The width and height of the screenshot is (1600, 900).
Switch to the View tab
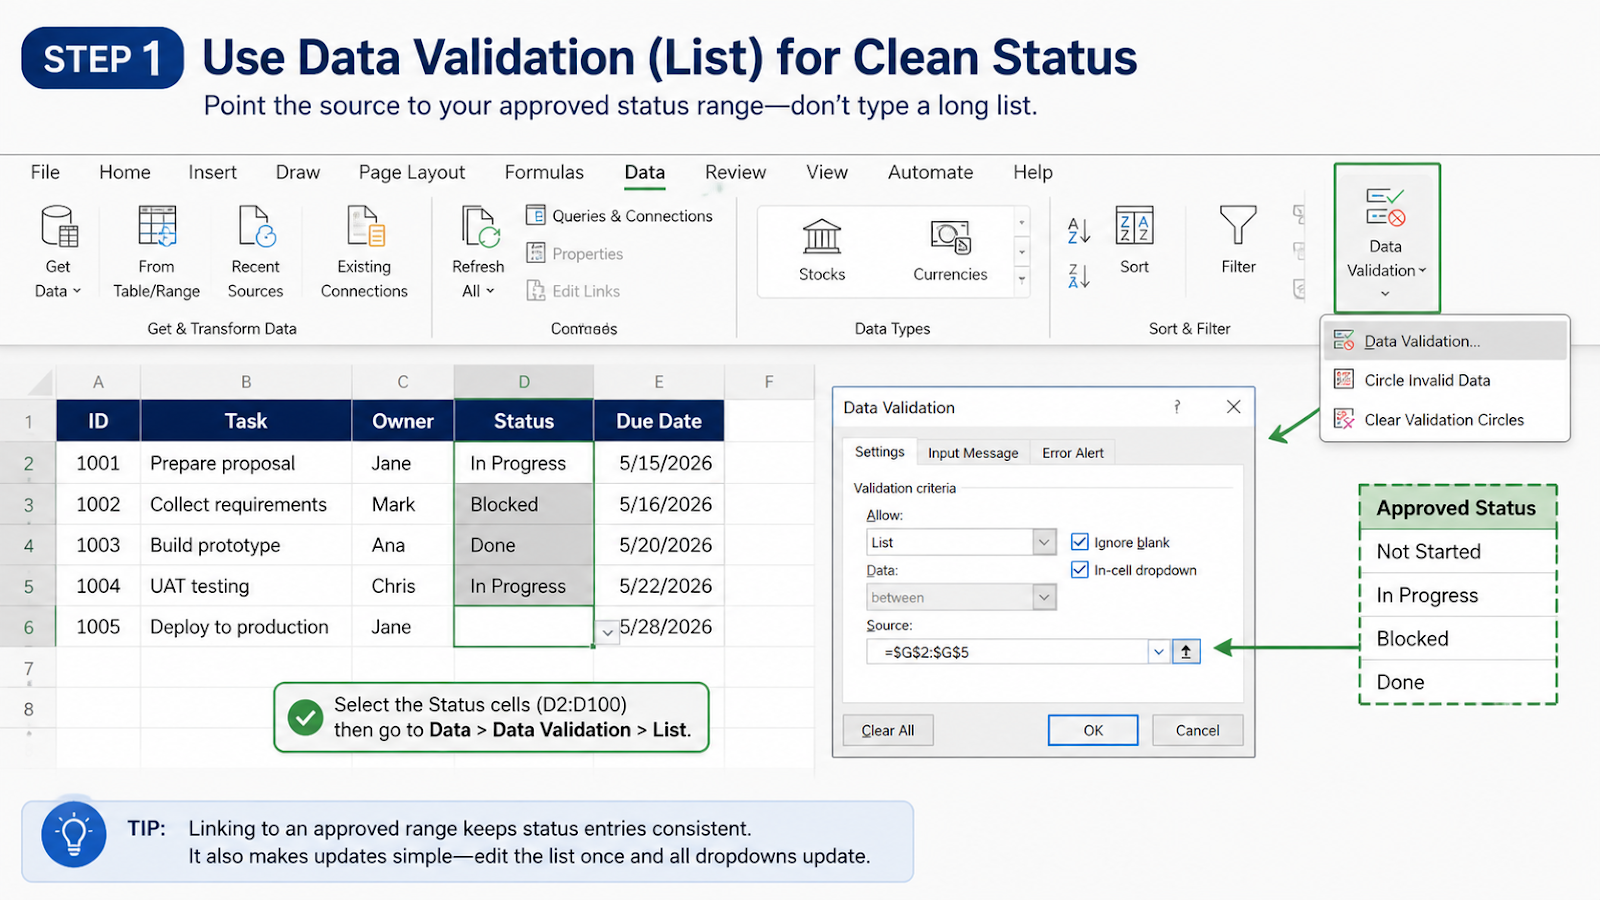(827, 172)
